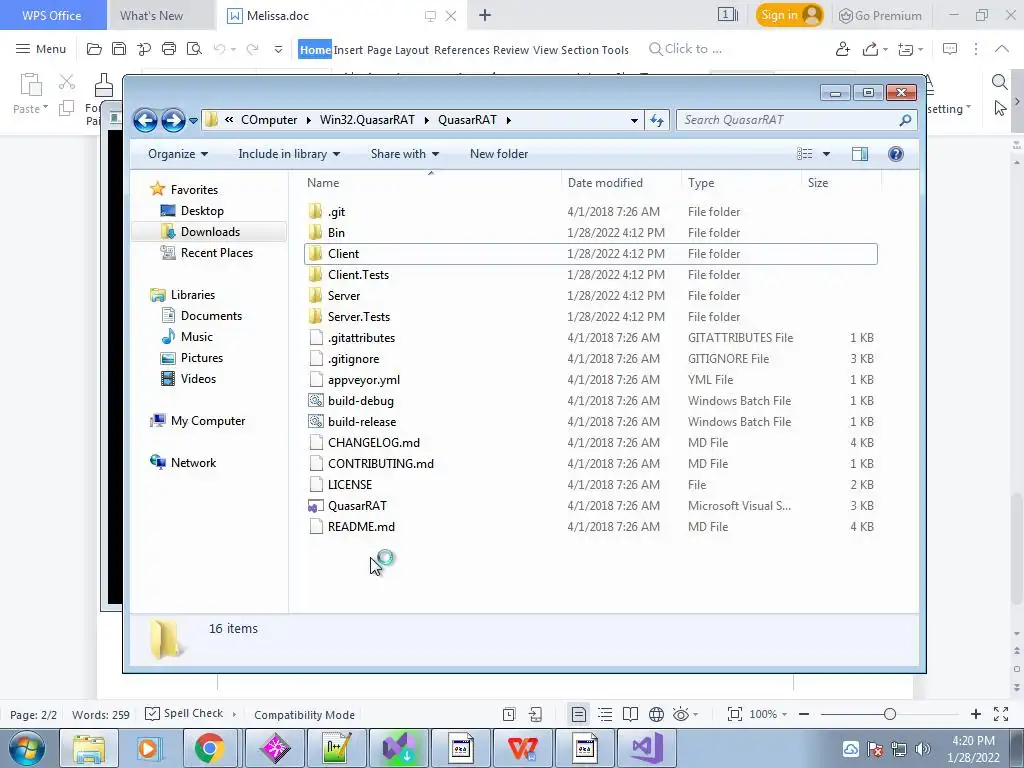Open the Page Layout ribbon tab
This screenshot has height=768, width=1024.
pyautogui.click(x=398, y=50)
